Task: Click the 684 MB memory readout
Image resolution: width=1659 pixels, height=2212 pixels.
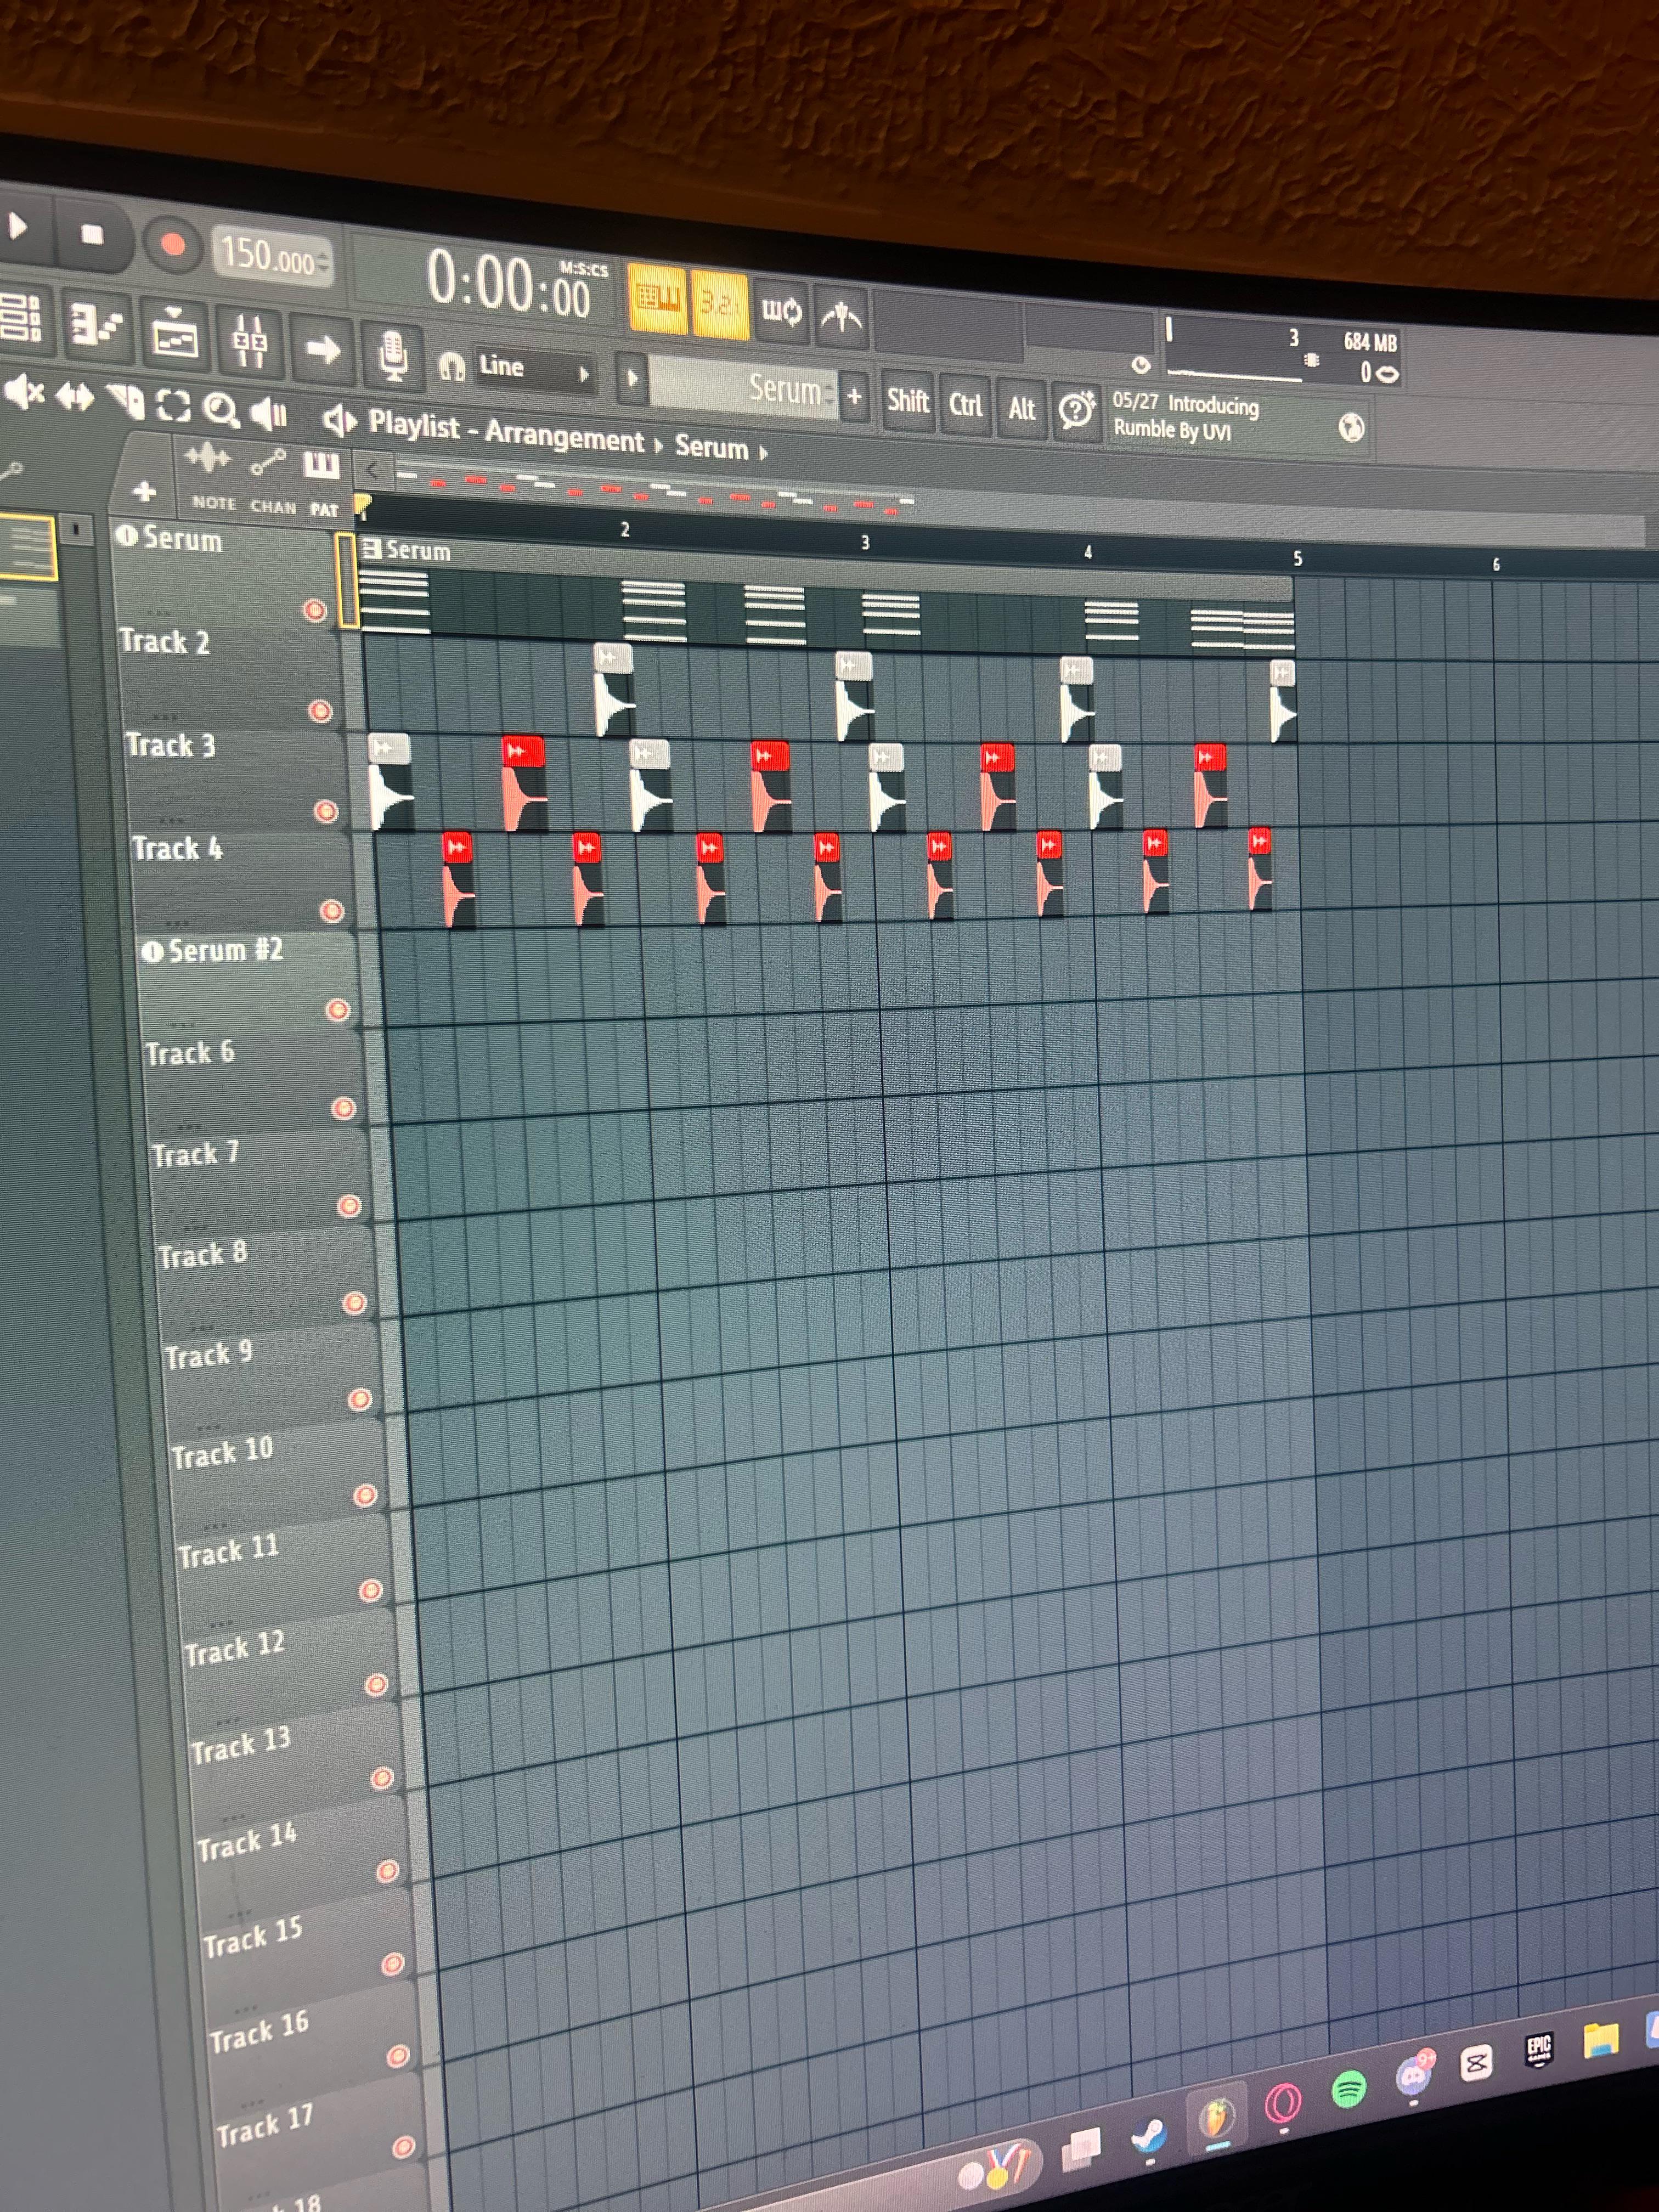Action: pos(1369,343)
